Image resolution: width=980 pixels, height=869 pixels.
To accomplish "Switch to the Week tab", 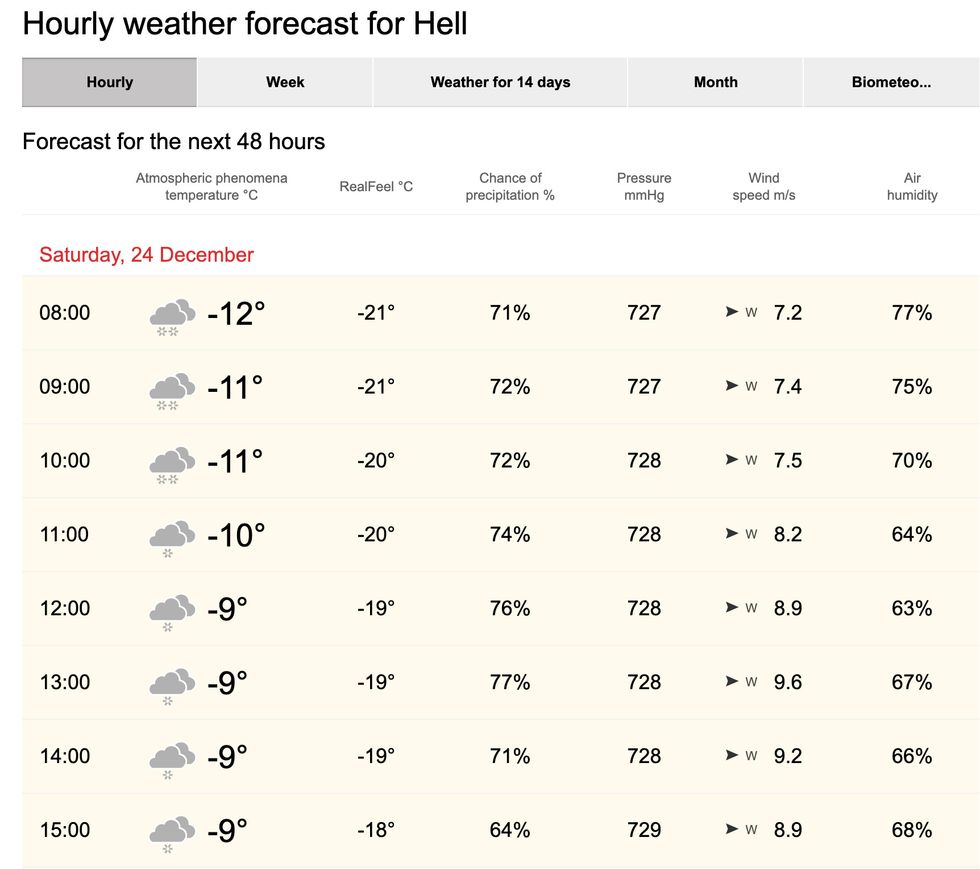I will coord(284,82).
